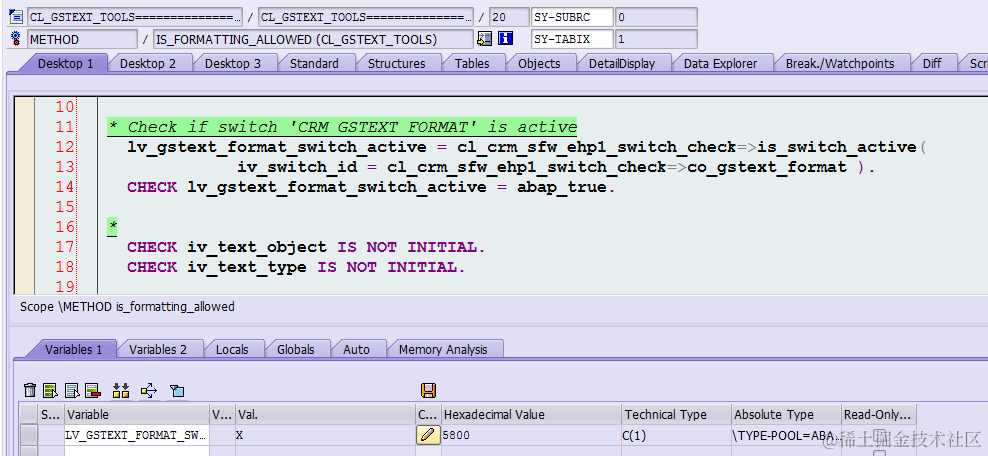Open the Memory Analysis tab
Screen dimensions: 988x456
[x=443, y=349]
